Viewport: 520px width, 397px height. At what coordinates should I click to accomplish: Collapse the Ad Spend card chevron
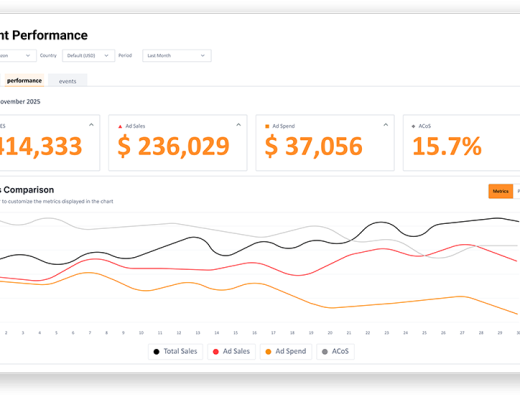tap(386, 125)
